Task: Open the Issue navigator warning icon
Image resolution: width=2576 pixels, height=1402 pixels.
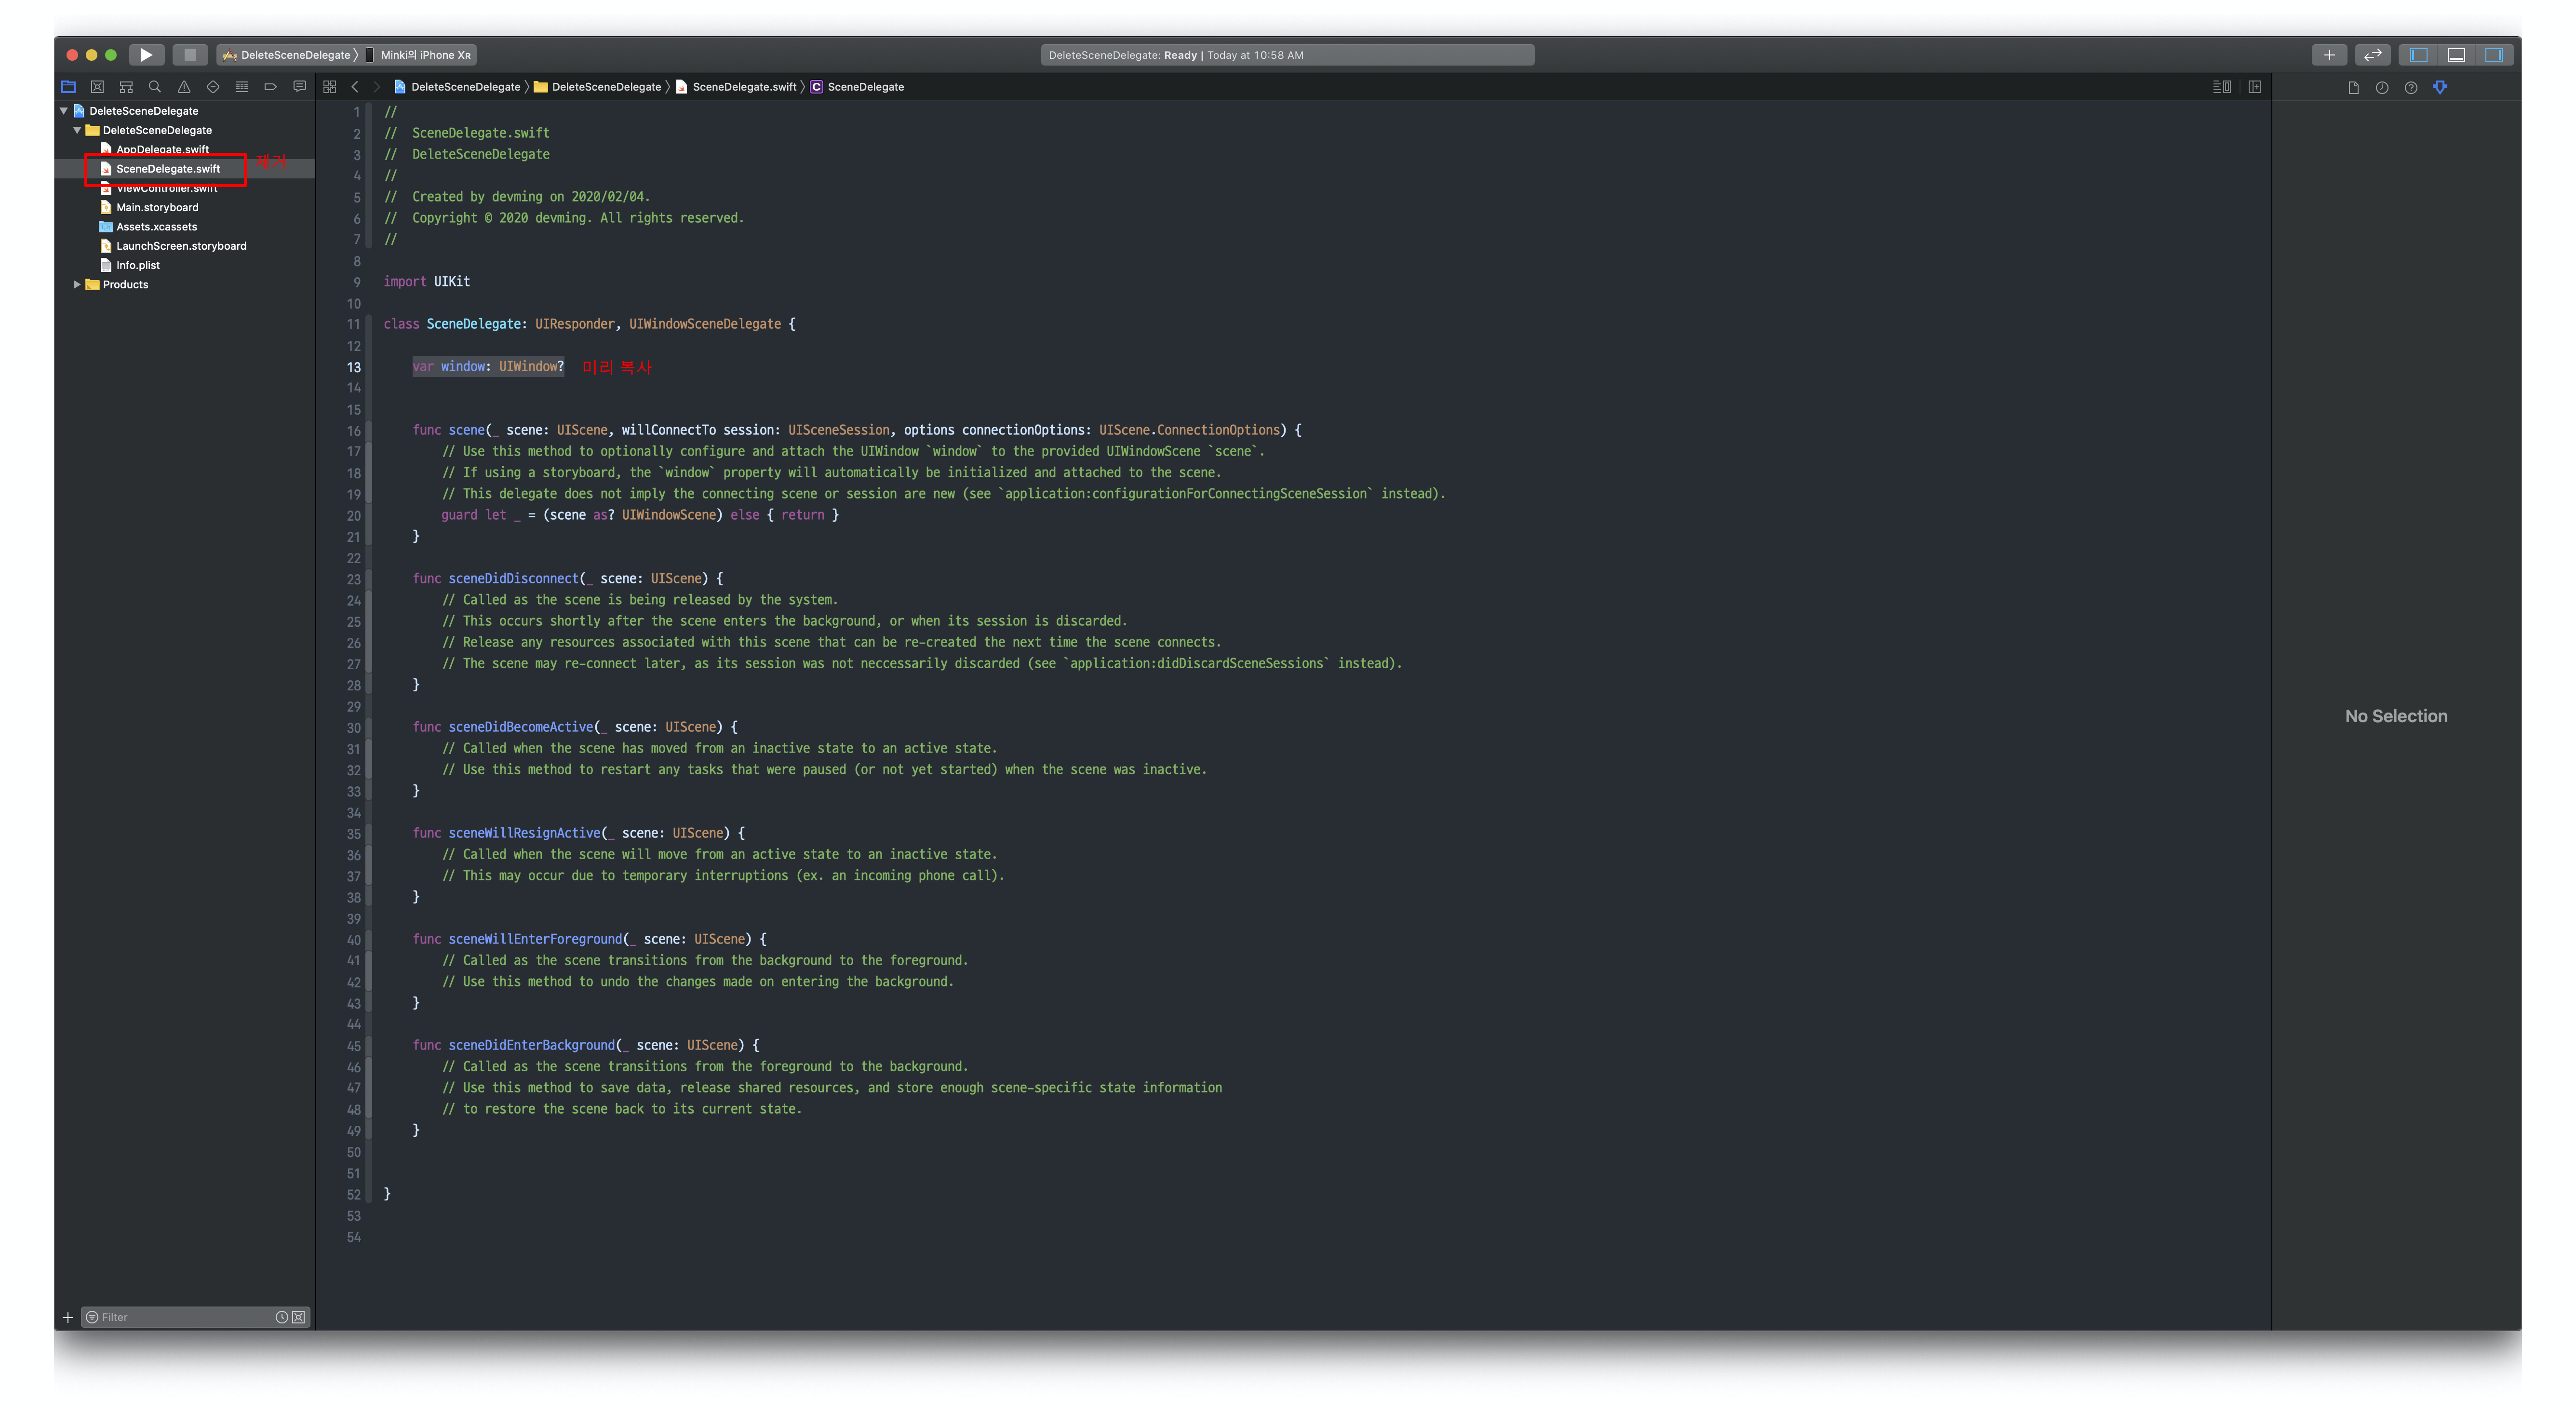Action: (x=184, y=87)
